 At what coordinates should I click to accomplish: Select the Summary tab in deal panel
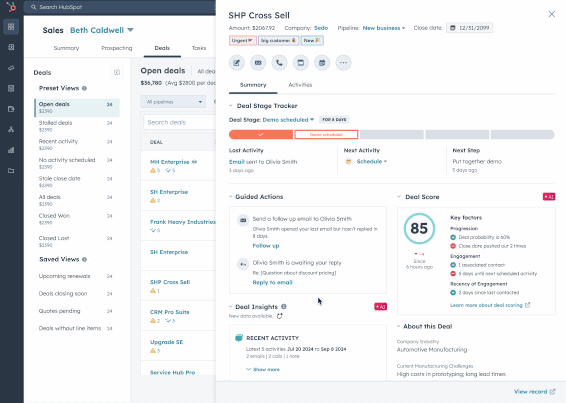pyautogui.click(x=253, y=85)
